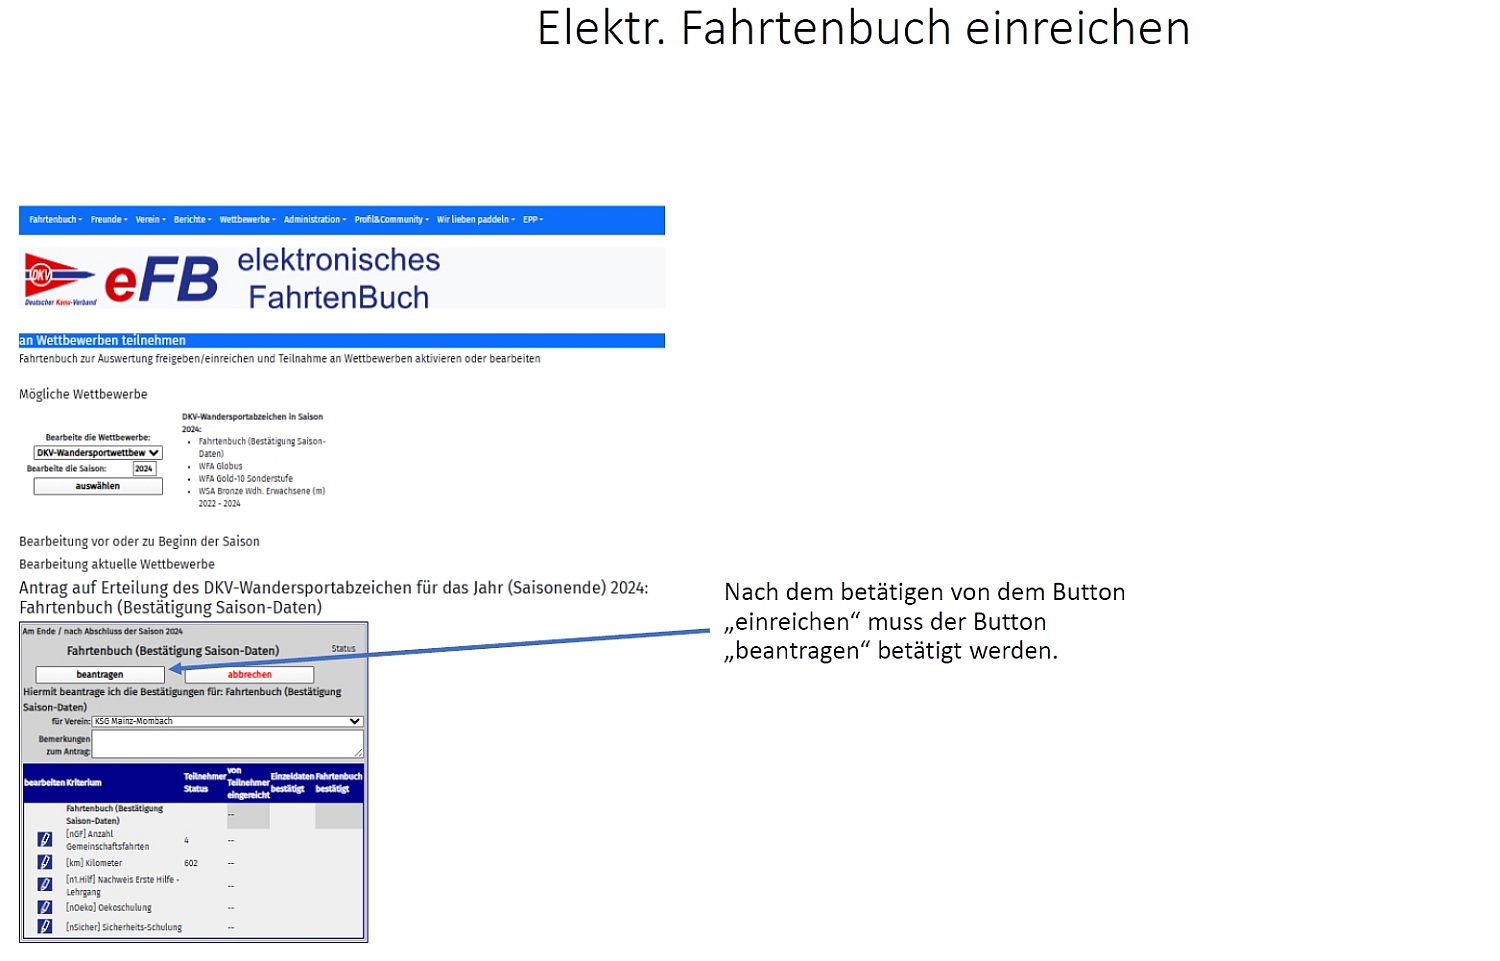The height and width of the screenshot is (961, 1500).
Task: Edit the Sicherheits-Schulung entry
Action: (x=45, y=927)
